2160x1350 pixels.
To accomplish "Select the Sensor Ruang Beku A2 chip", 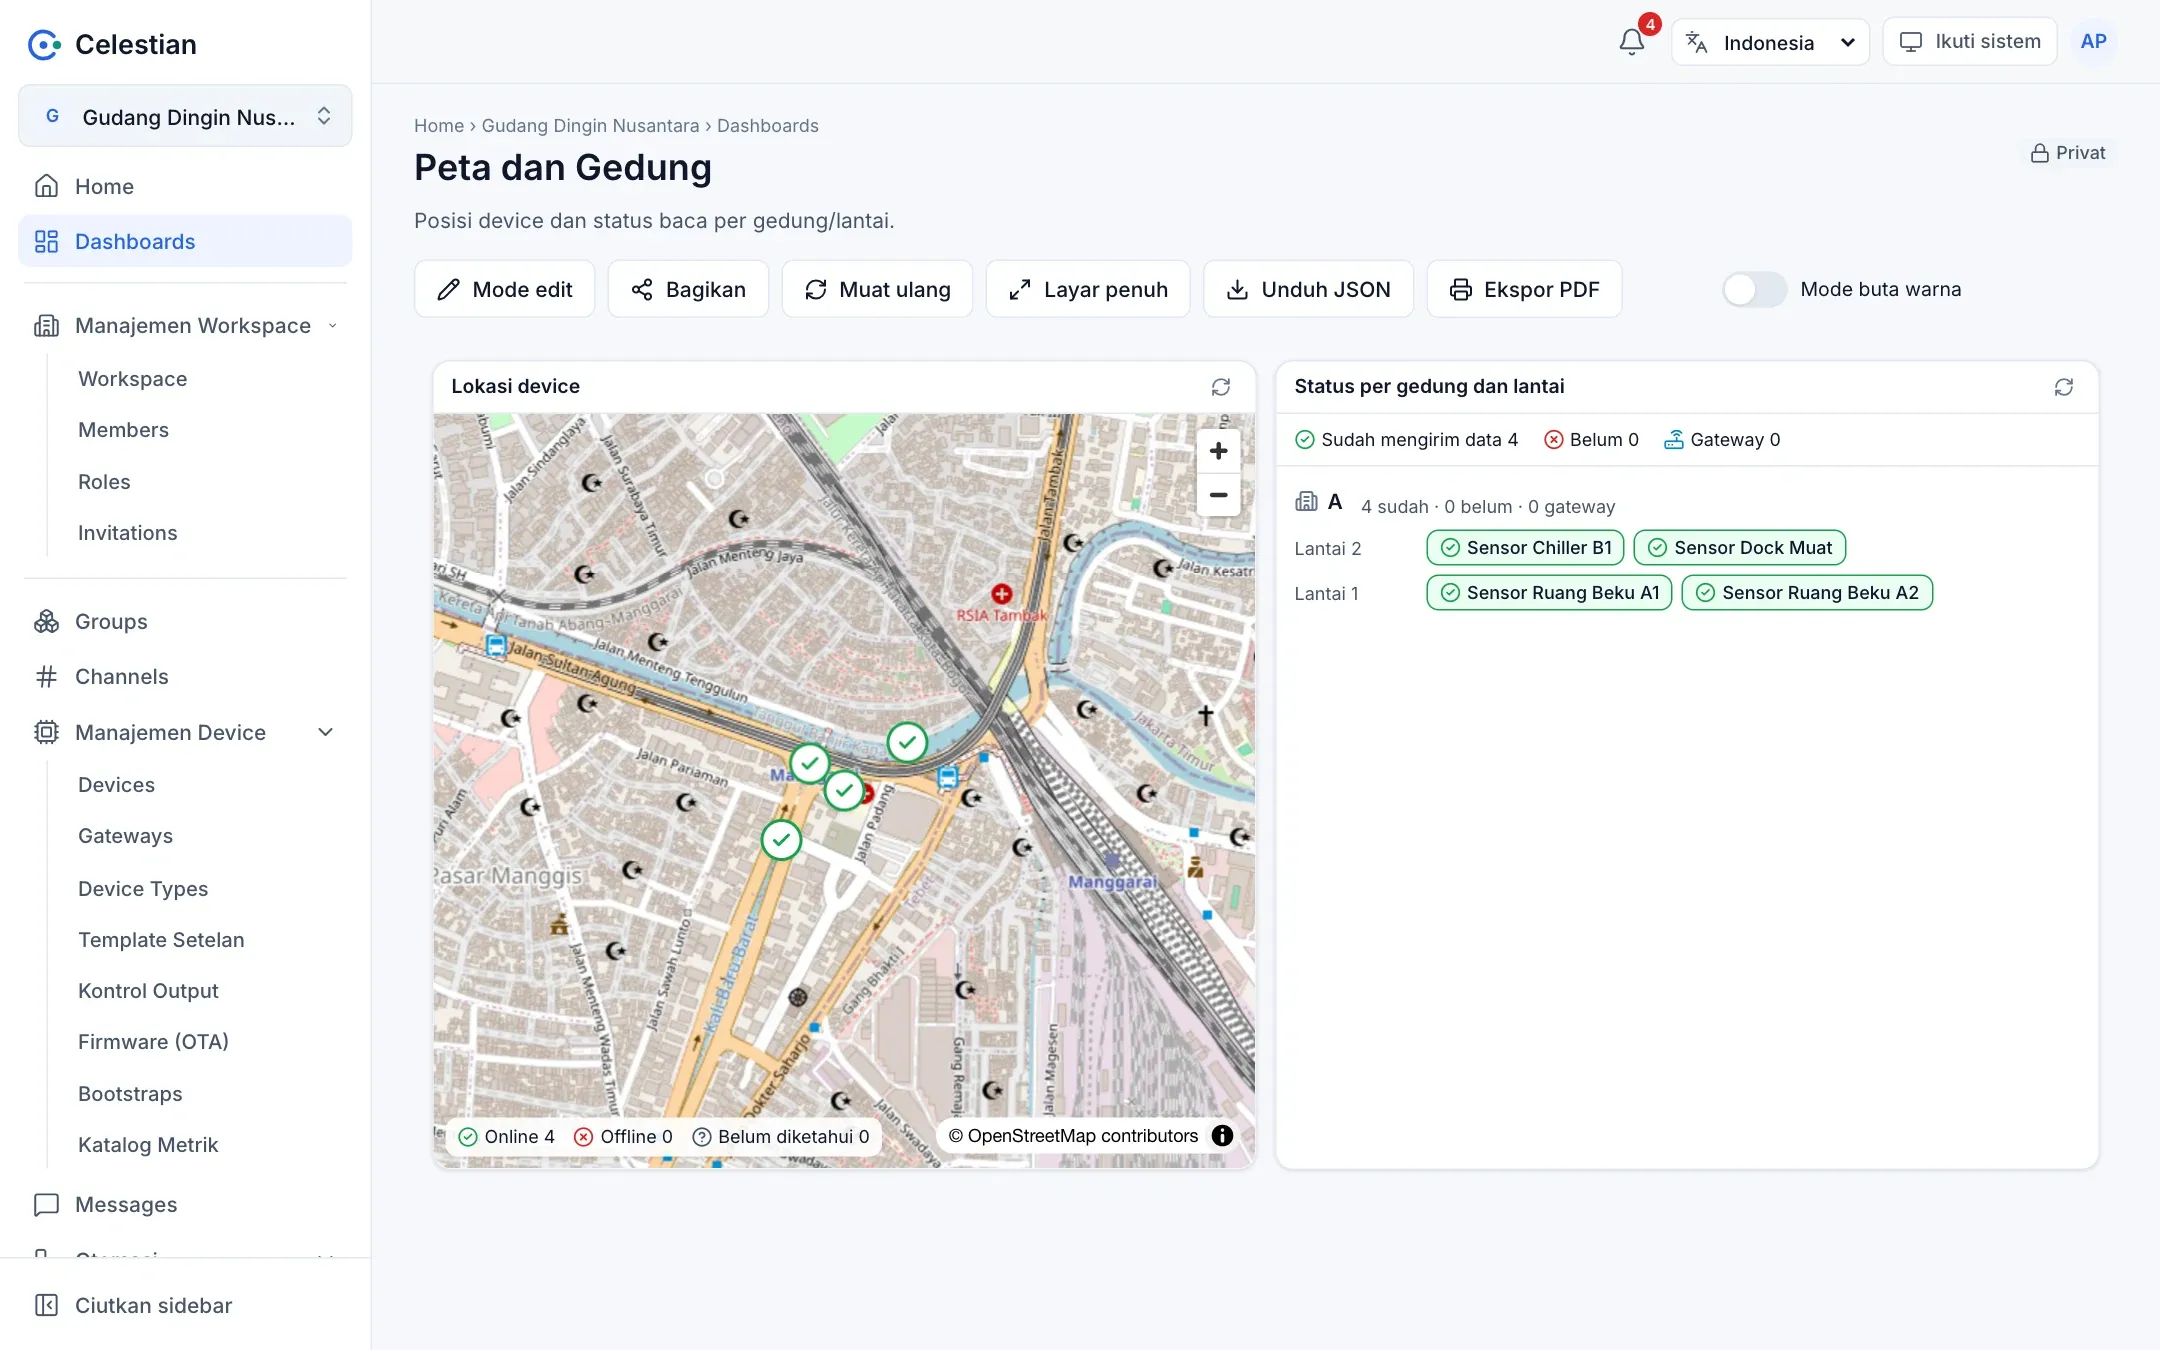I will click(1807, 593).
